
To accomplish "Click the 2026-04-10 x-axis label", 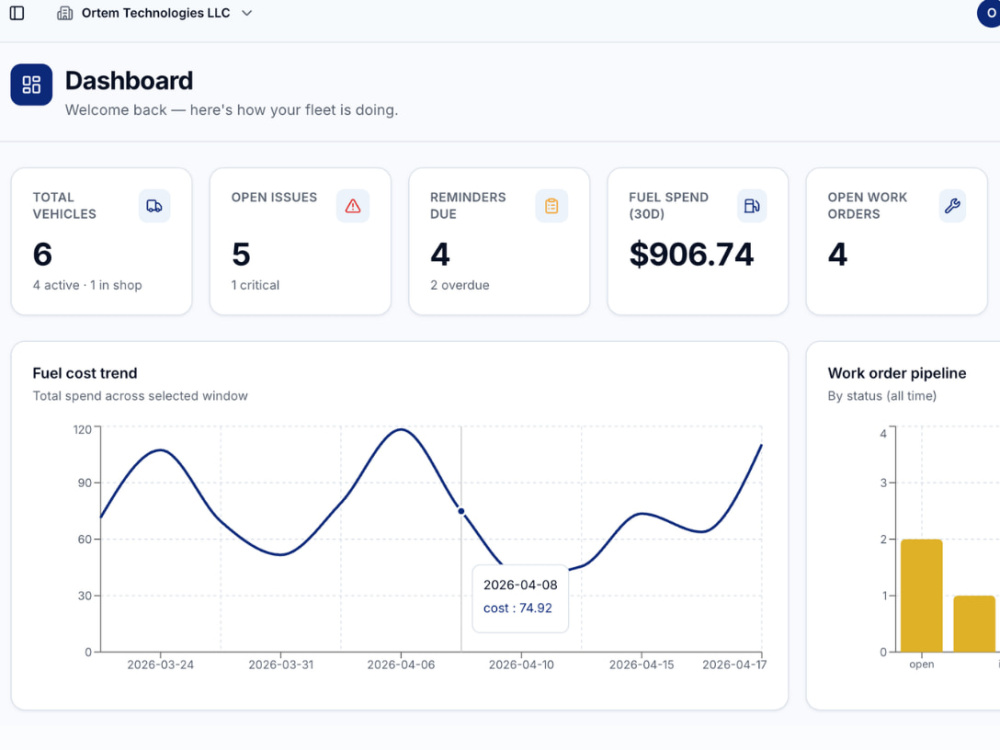I will [x=521, y=665].
